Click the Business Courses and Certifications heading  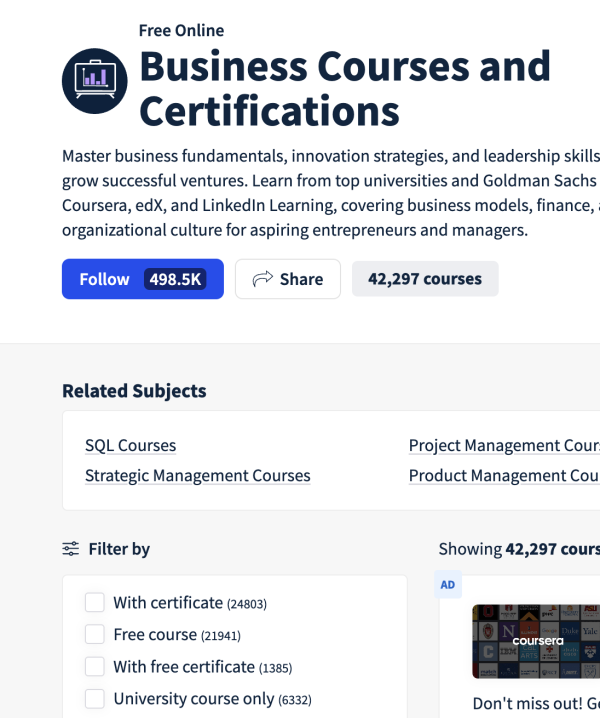tap(344, 88)
